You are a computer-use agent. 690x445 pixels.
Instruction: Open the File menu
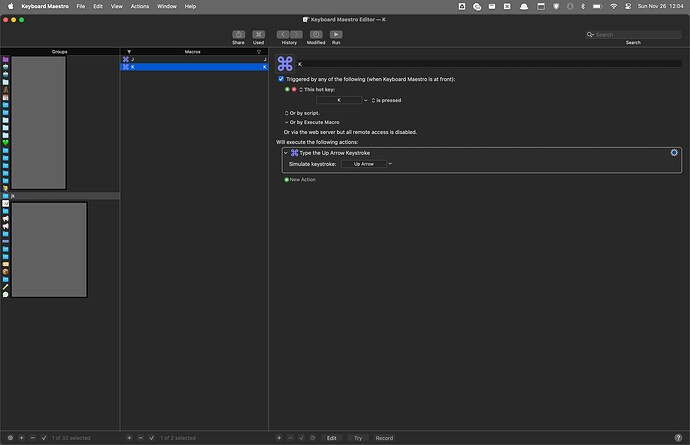(x=81, y=6)
